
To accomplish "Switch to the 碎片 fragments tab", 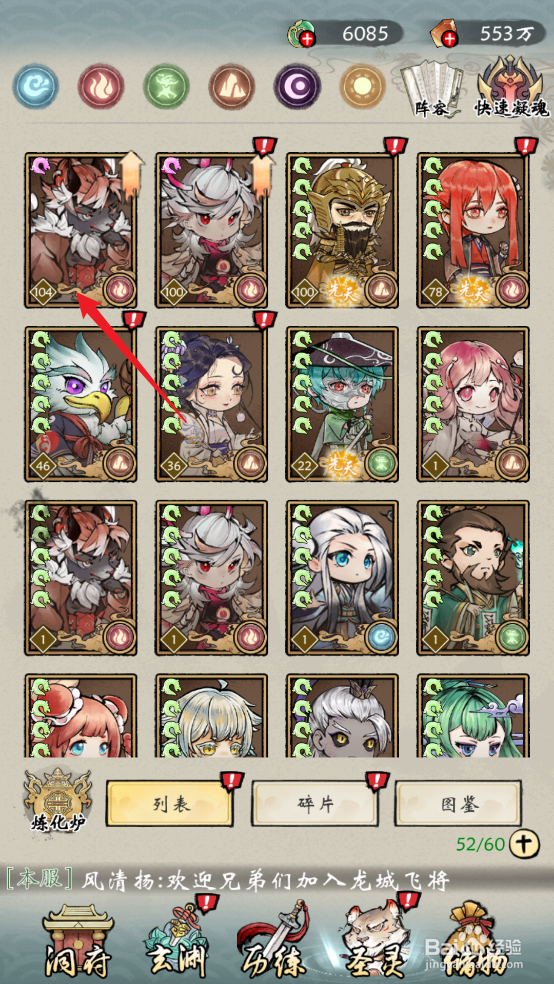I will 315,805.
